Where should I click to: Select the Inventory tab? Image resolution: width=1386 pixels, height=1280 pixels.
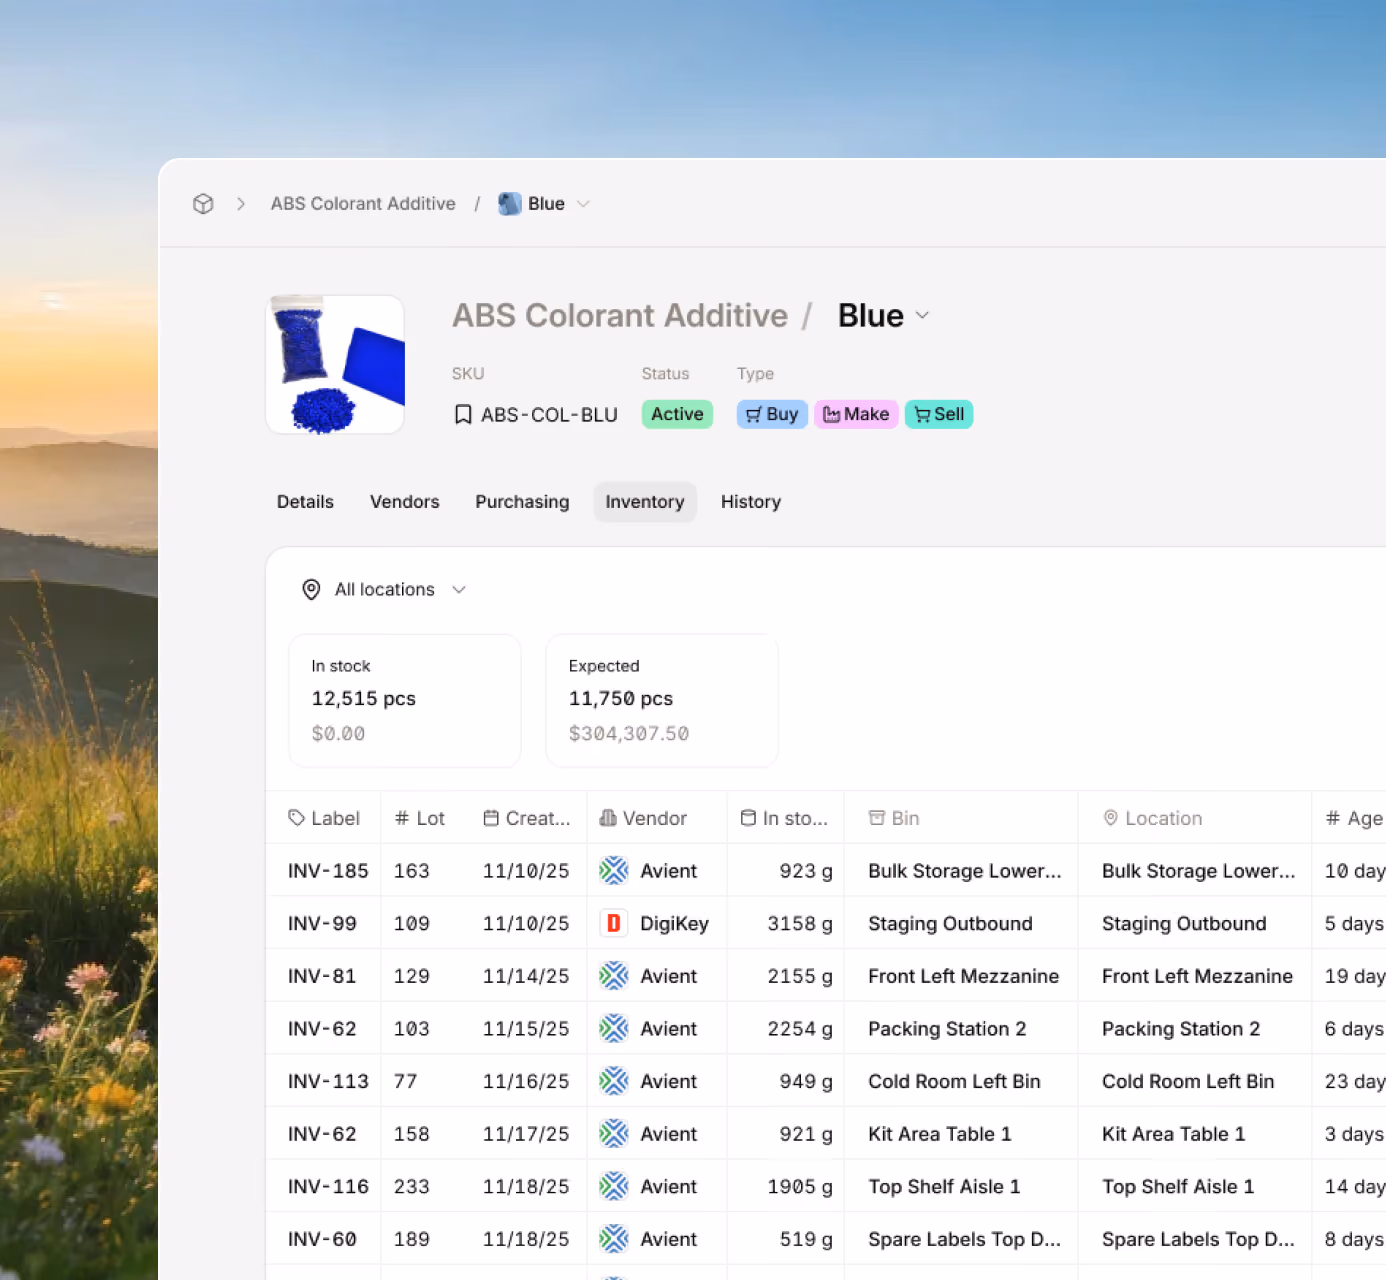[645, 502]
